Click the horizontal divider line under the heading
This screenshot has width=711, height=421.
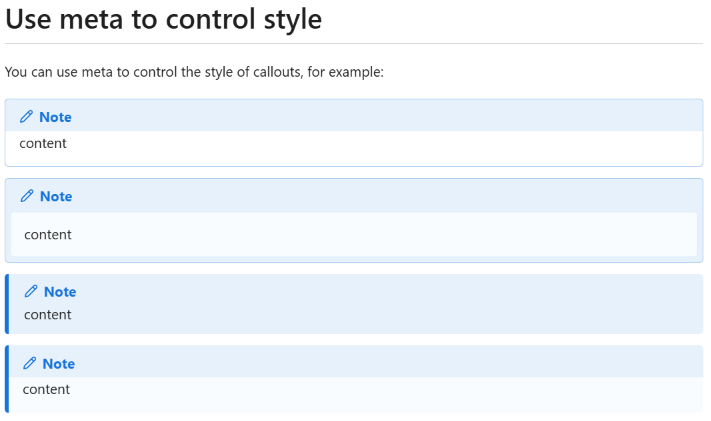354,44
